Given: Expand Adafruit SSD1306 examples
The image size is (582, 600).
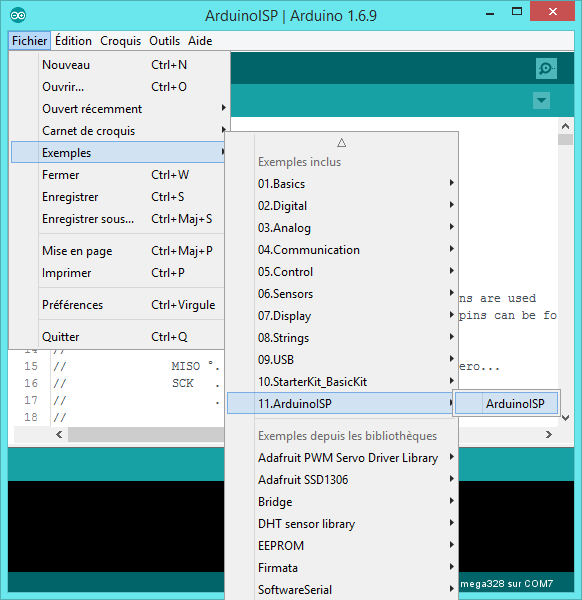Looking at the screenshot, I should [342, 480].
